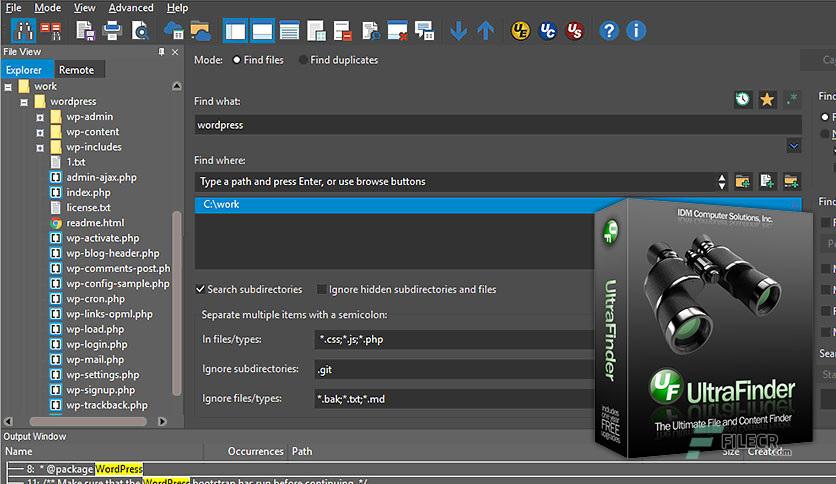Collapse the work folder tree node

click(8, 87)
